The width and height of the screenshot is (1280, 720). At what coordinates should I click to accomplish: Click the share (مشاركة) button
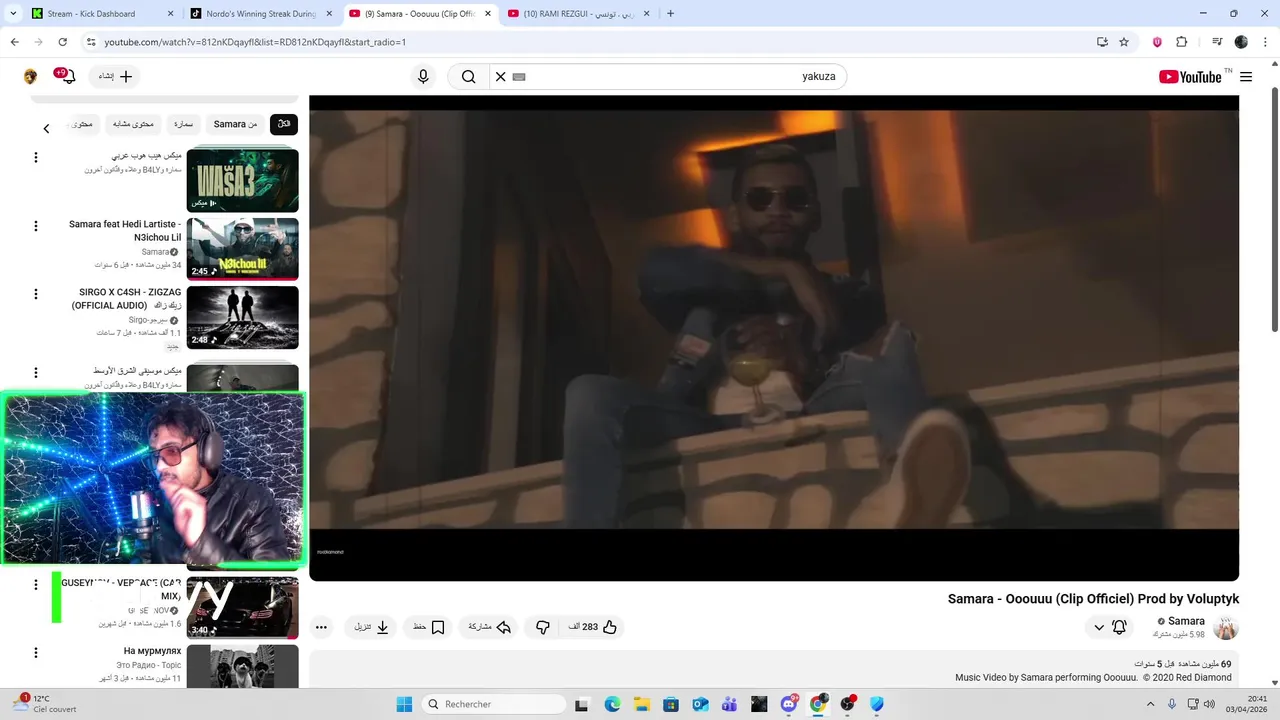[x=490, y=627]
